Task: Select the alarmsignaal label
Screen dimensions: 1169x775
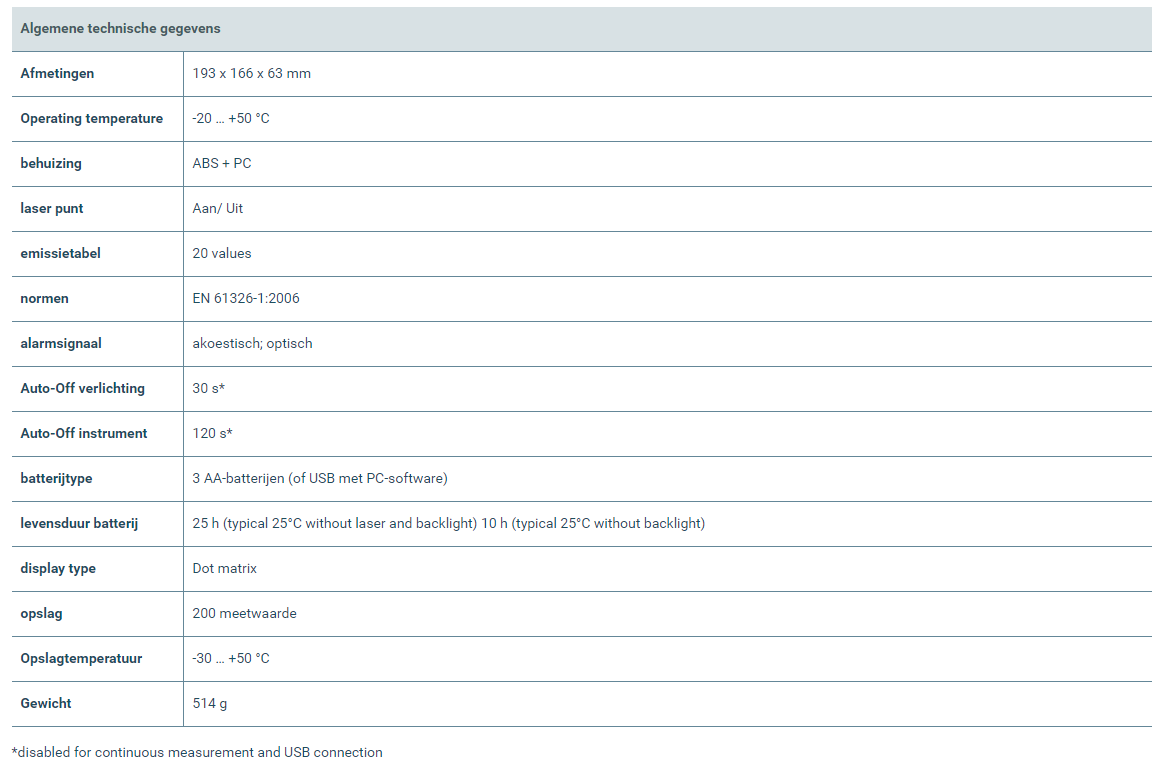Action: coord(61,344)
